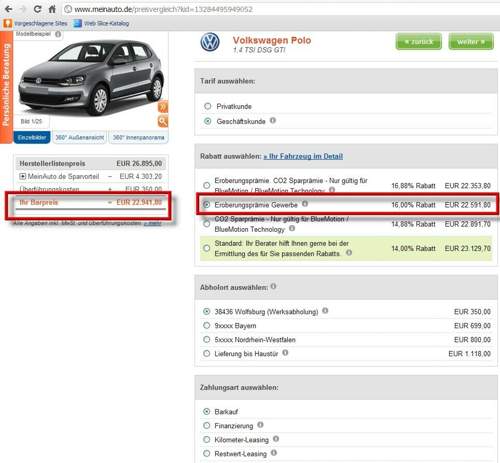
Task: Click the Ihr Barpreis price row
Action: tap(90, 203)
